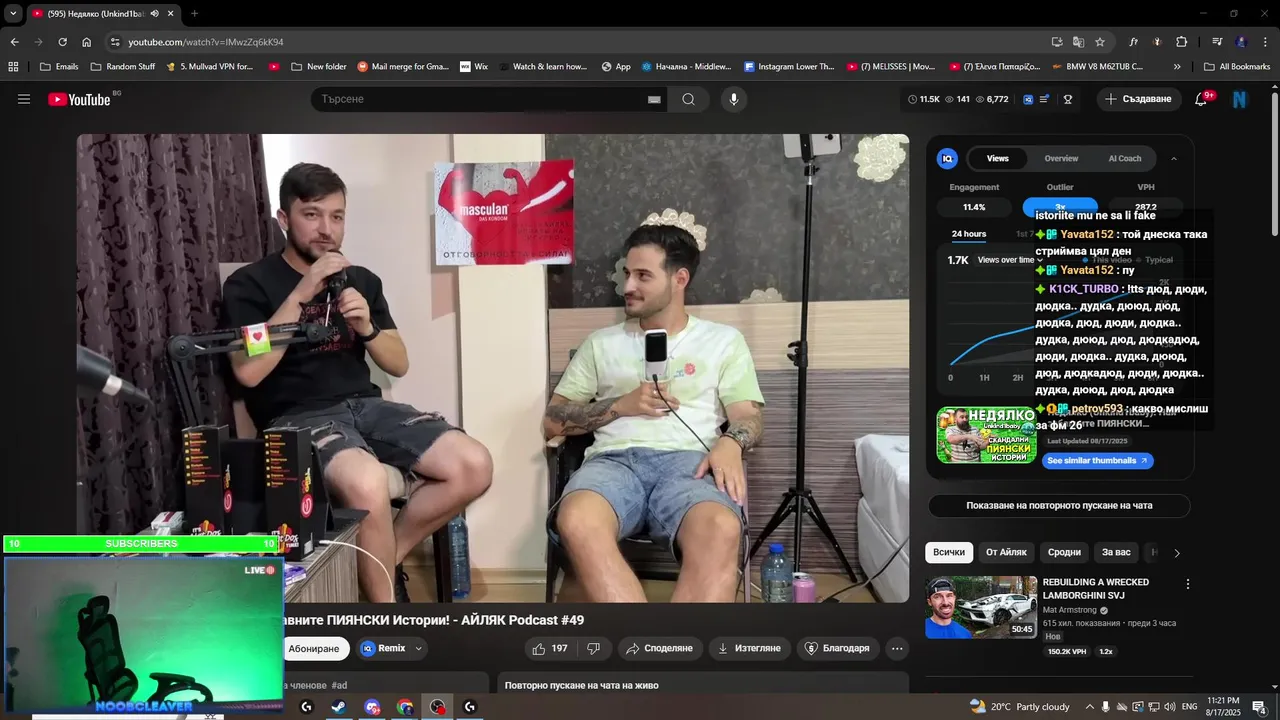Open the Apps grid in bookmarks bar
The image size is (1280, 720).
[x=13, y=67]
